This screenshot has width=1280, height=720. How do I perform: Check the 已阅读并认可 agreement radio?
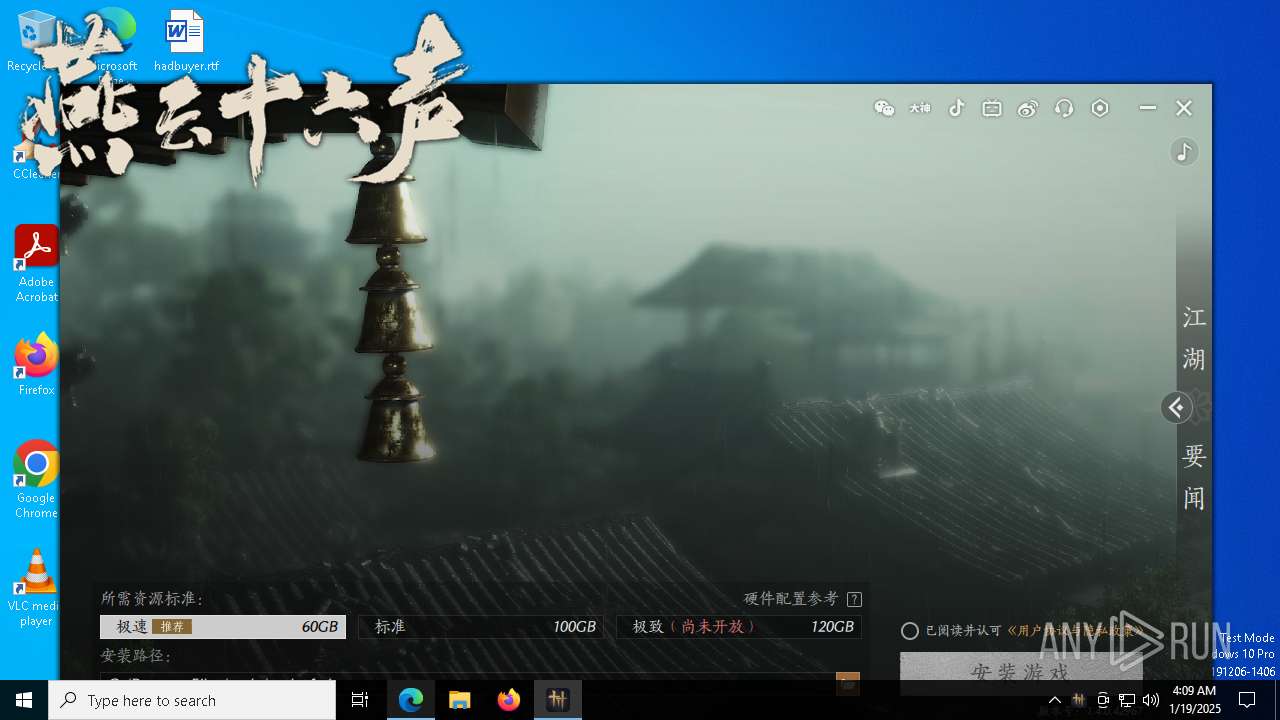(910, 631)
